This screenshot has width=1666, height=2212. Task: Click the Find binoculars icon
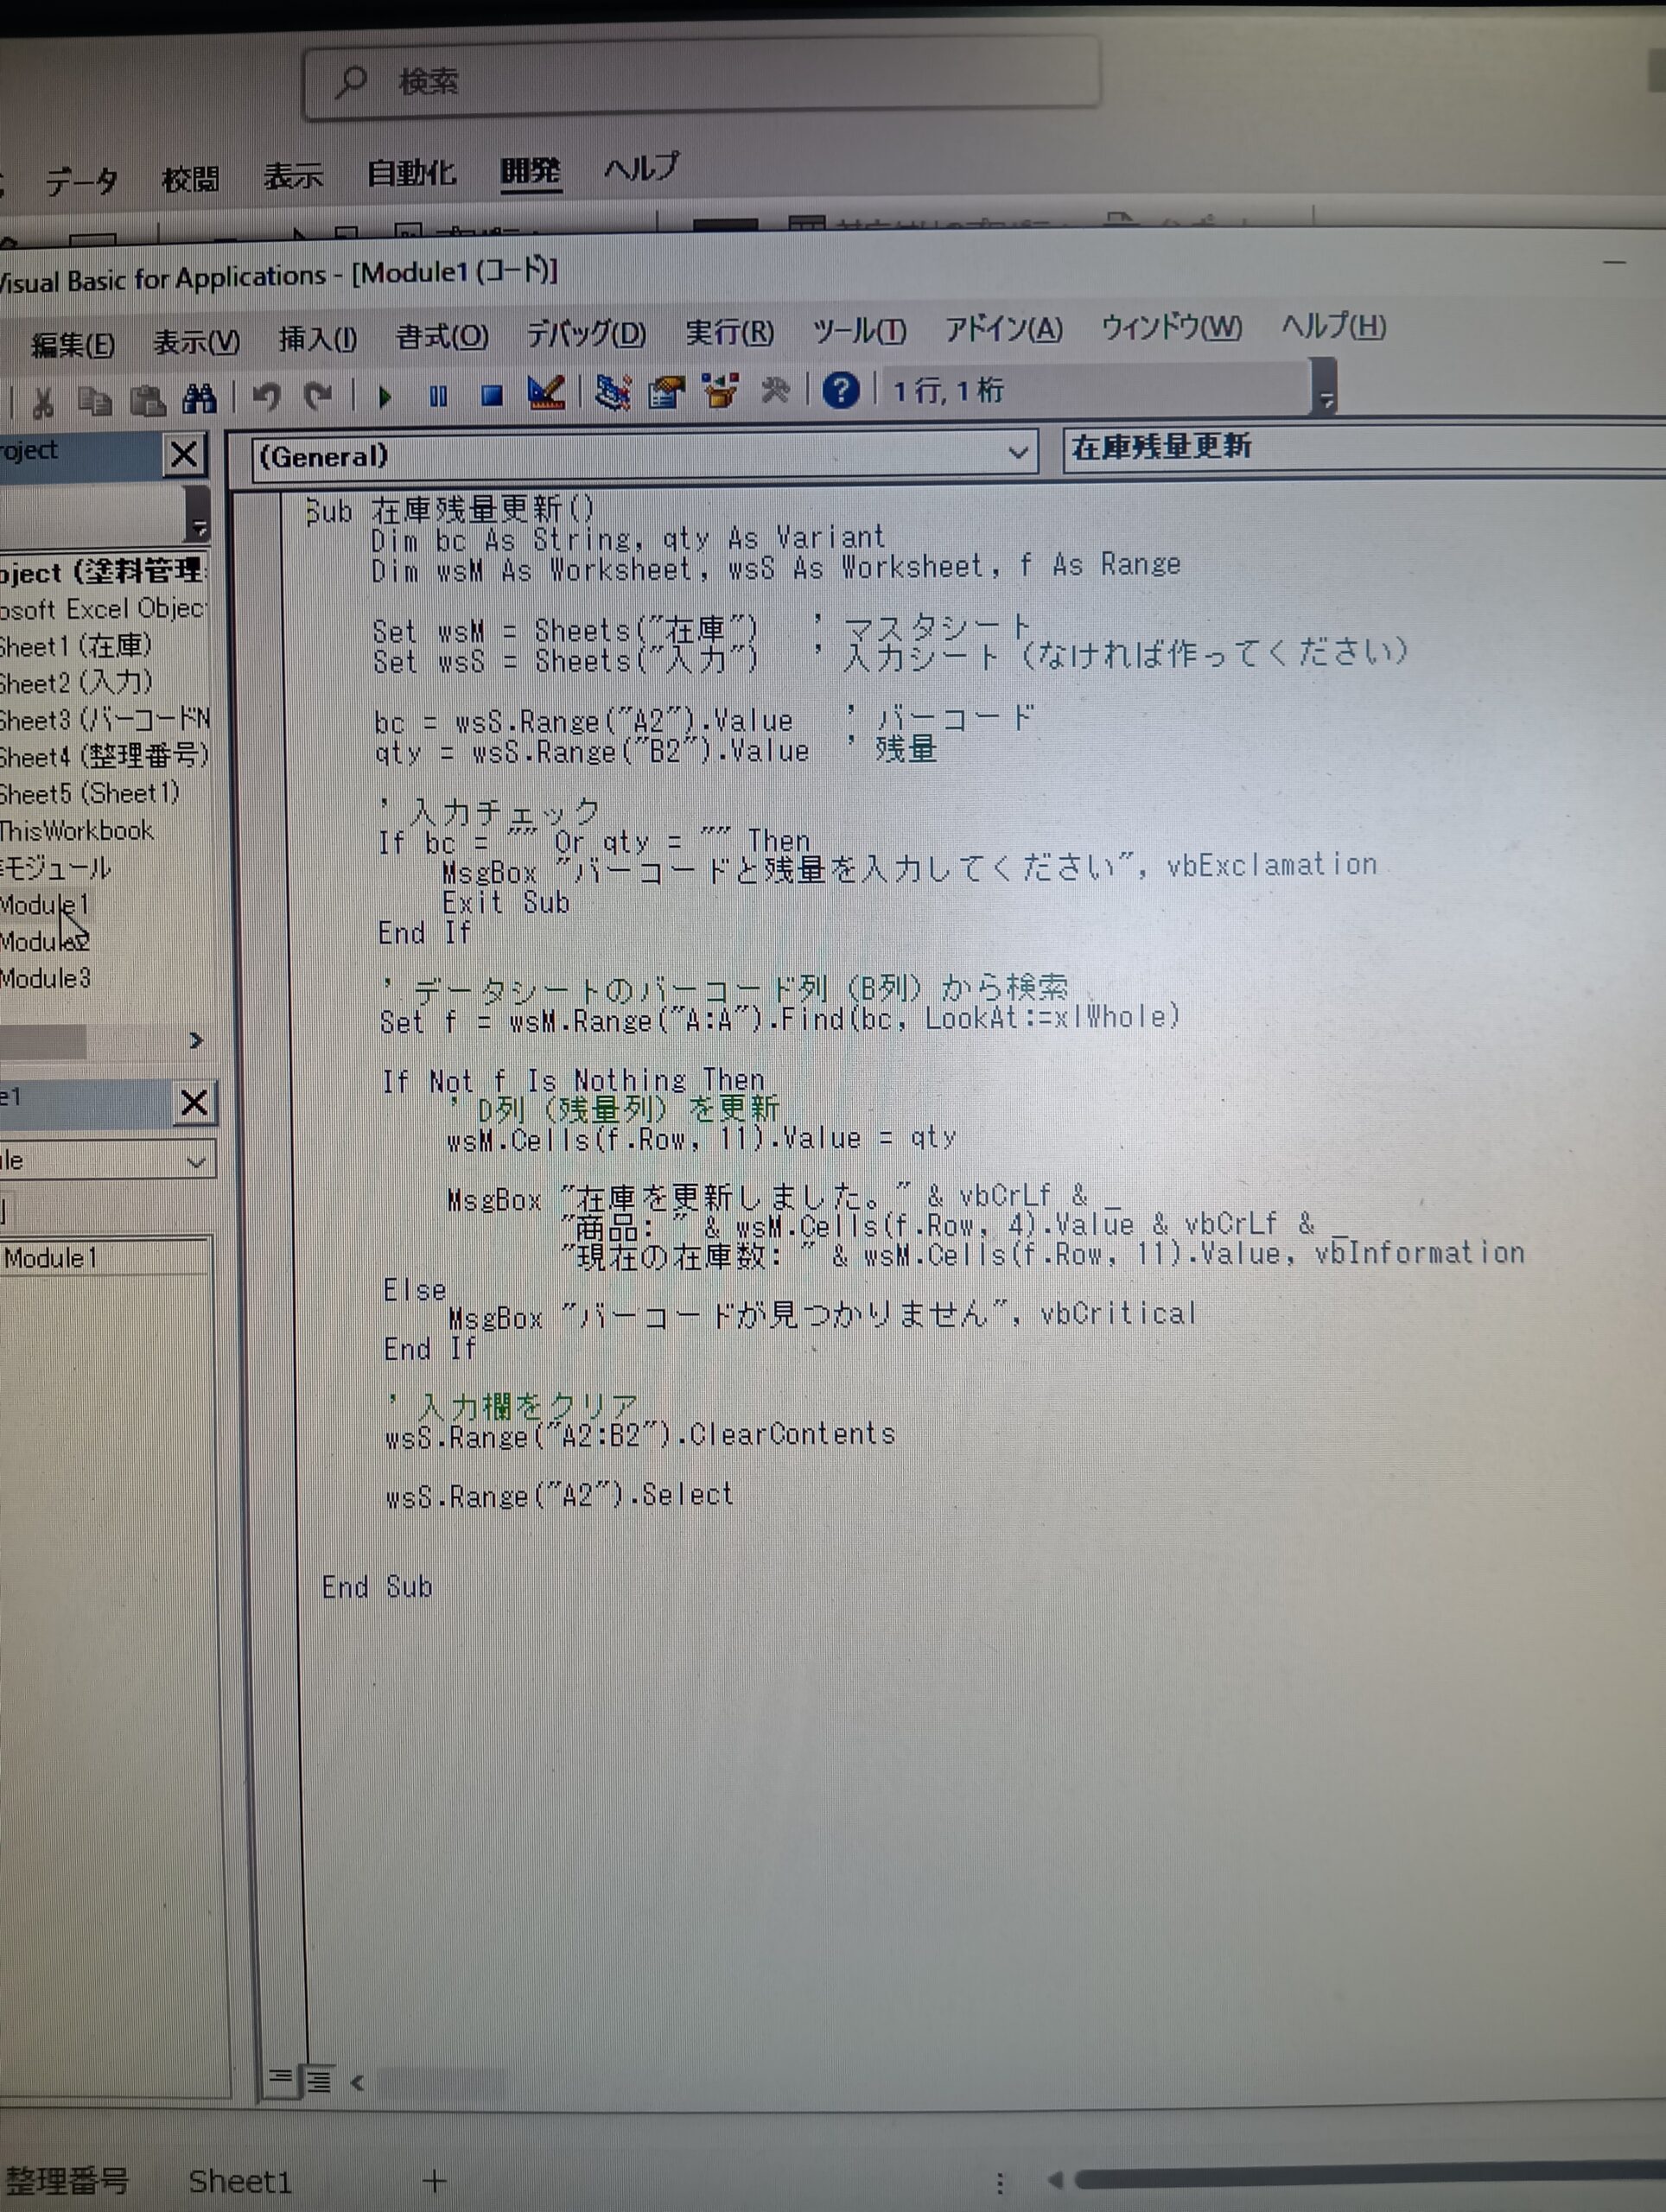(x=199, y=400)
